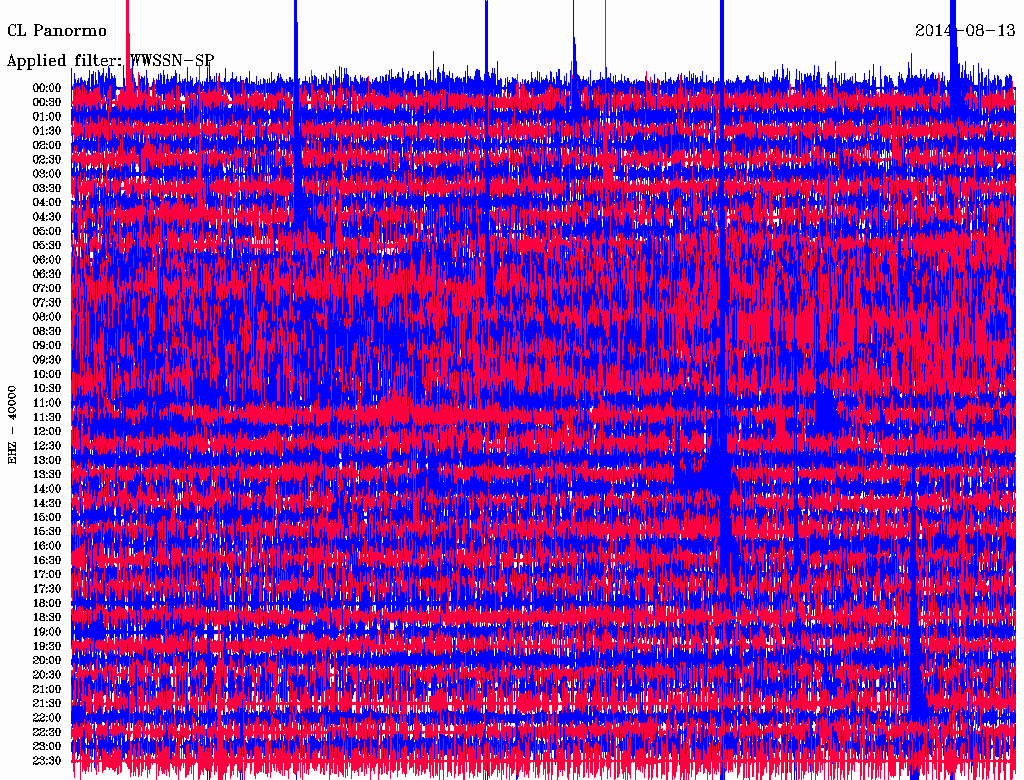1024x780 pixels.
Task: Click the 23:30 time row label
Action: click(x=47, y=761)
